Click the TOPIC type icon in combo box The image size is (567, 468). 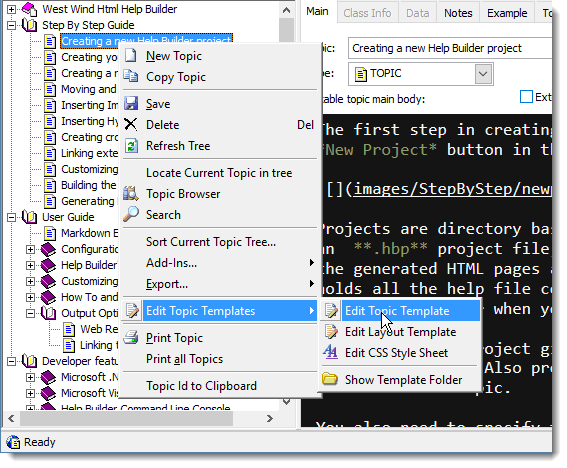pos(361,74)
